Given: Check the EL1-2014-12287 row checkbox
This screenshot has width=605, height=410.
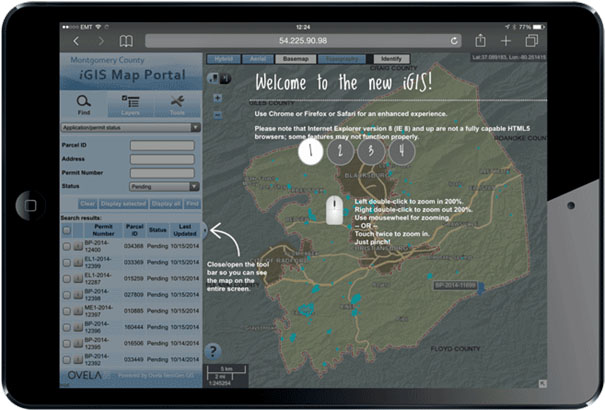Looking at the screenshot, I should click(x=67, y=278).
